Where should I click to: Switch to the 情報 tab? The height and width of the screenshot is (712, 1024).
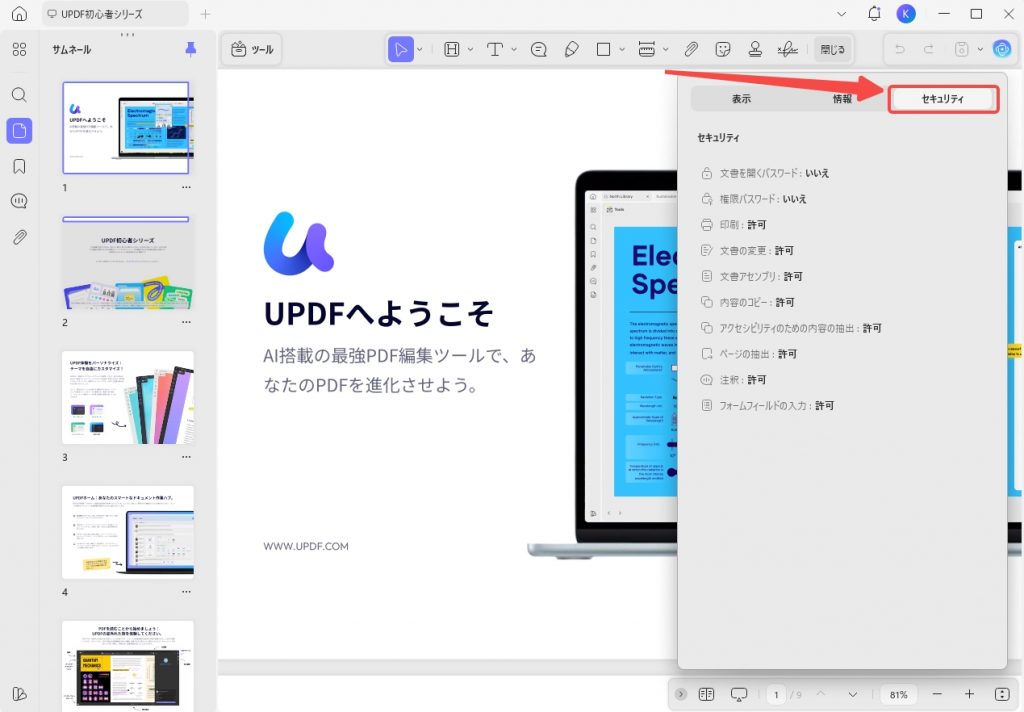pos(842,99)
